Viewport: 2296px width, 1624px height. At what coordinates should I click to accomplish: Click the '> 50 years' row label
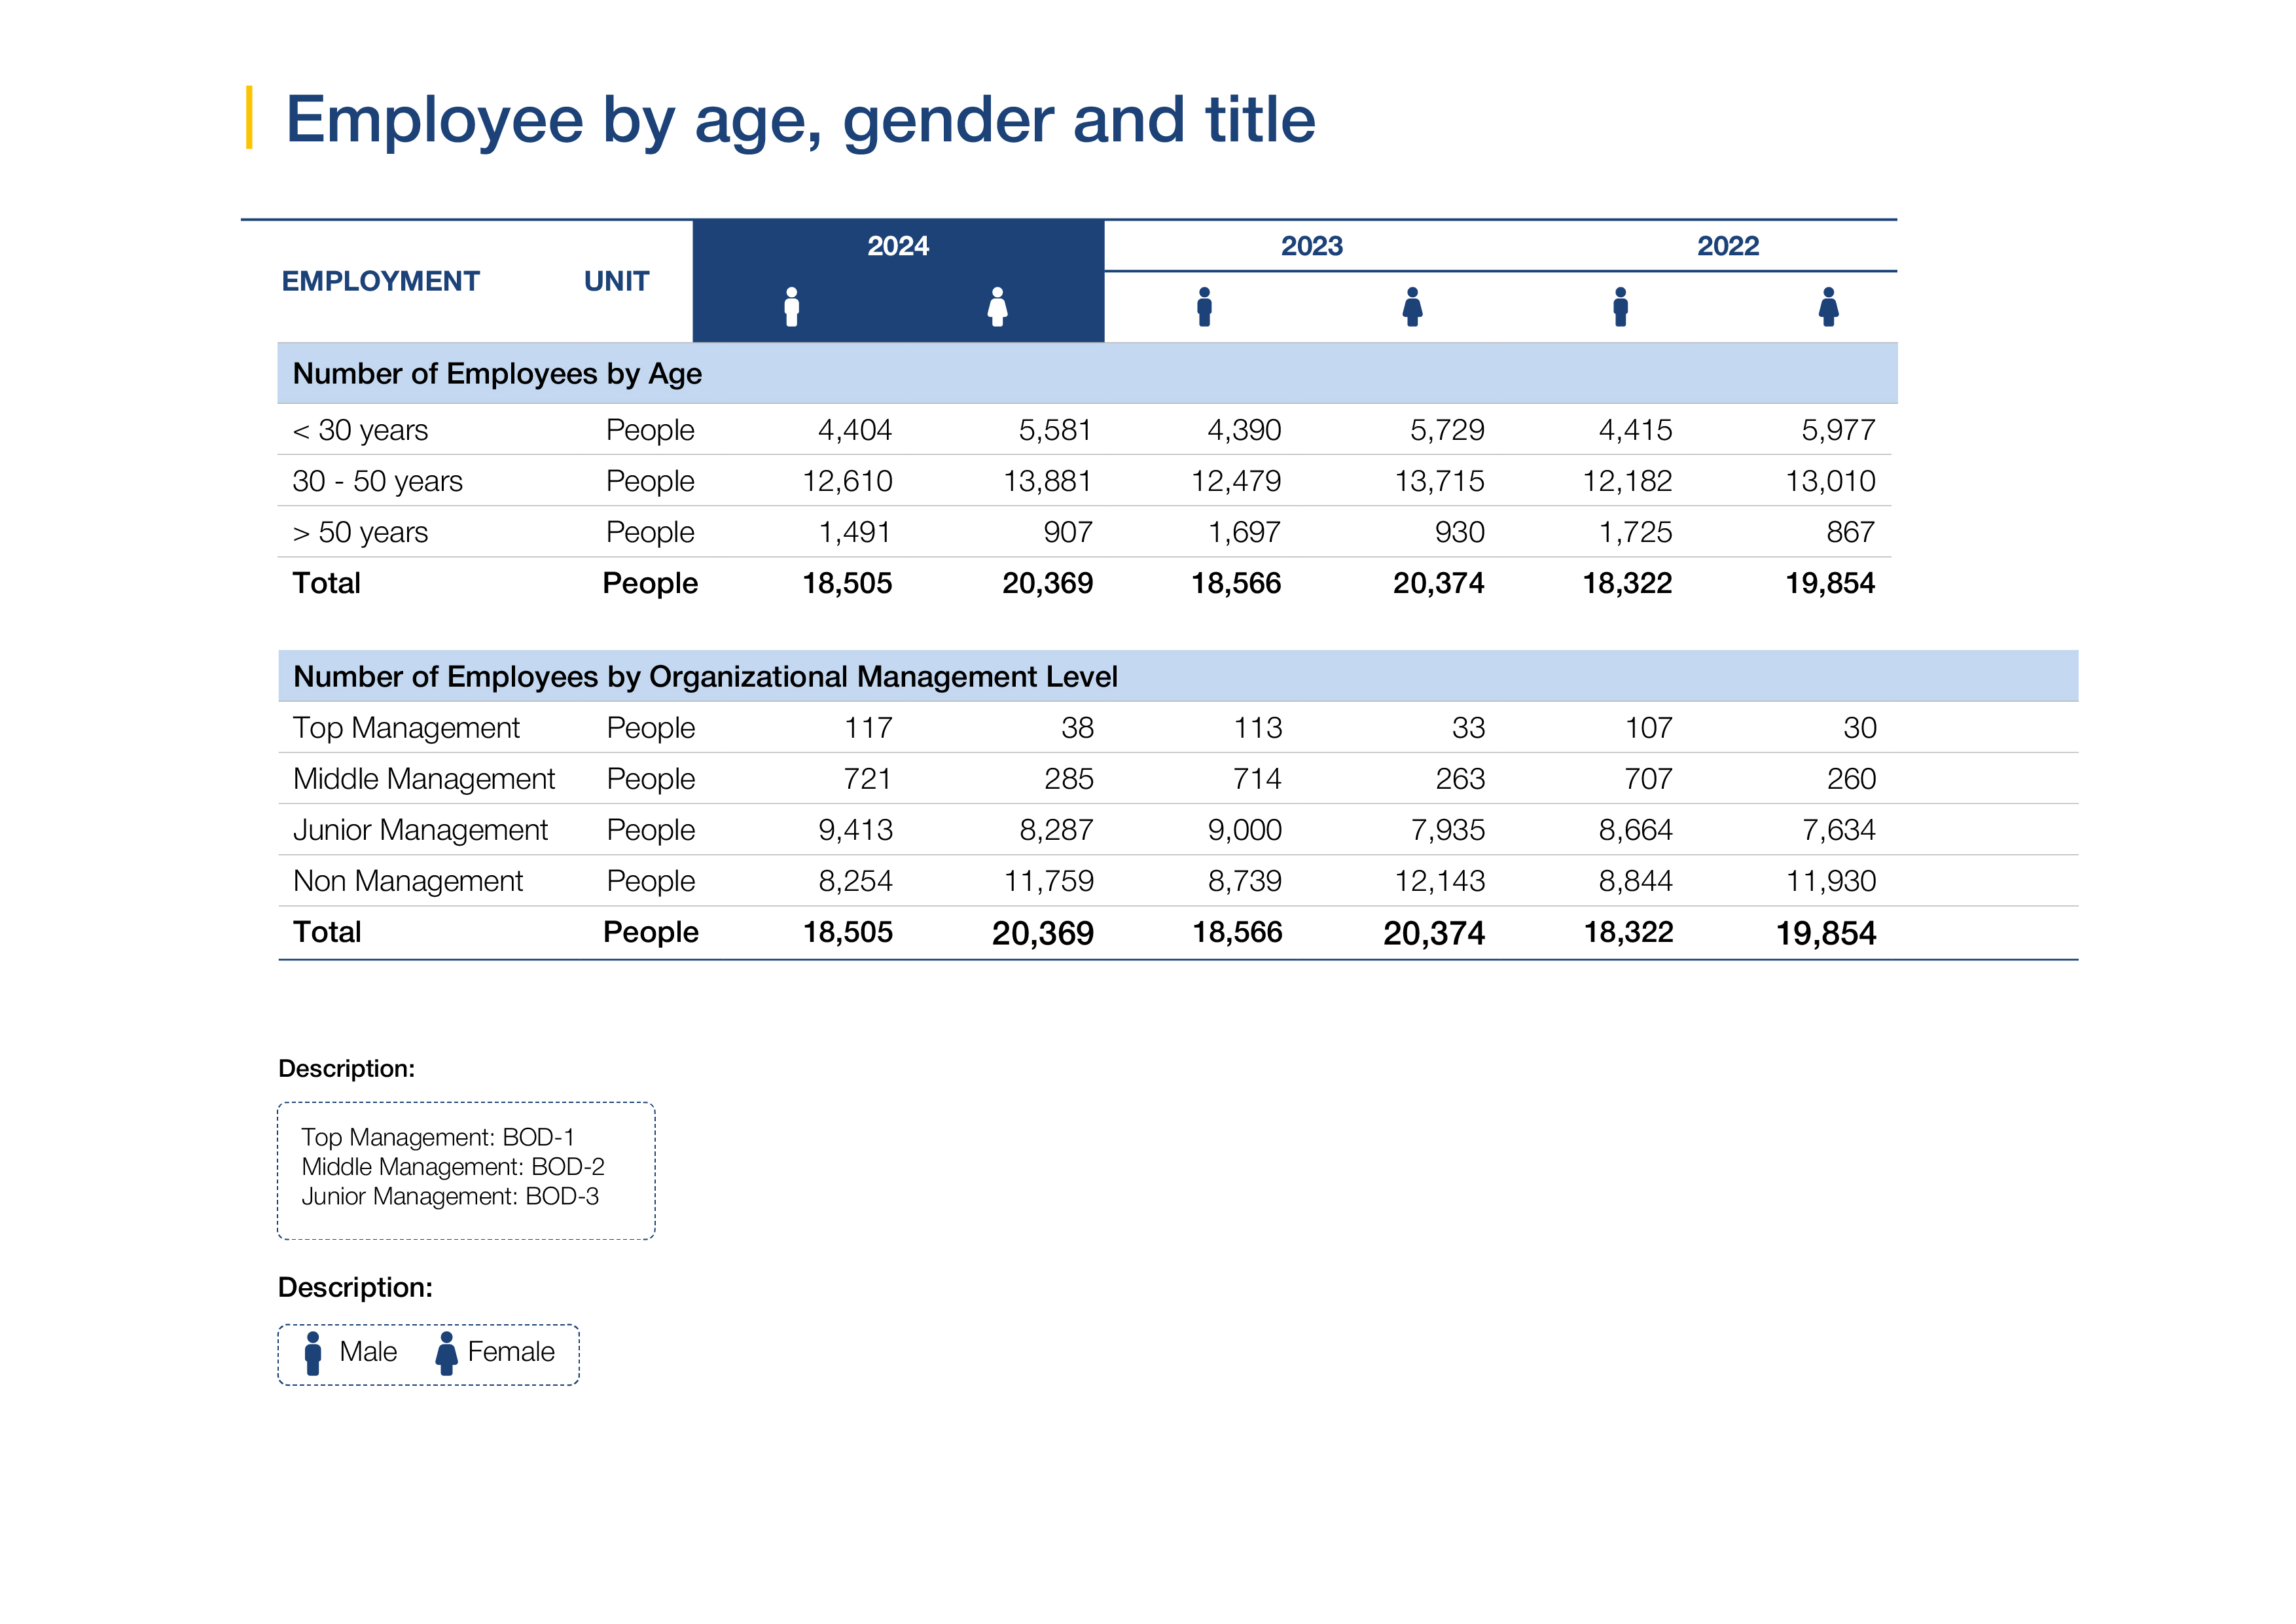tap(360, 532)
